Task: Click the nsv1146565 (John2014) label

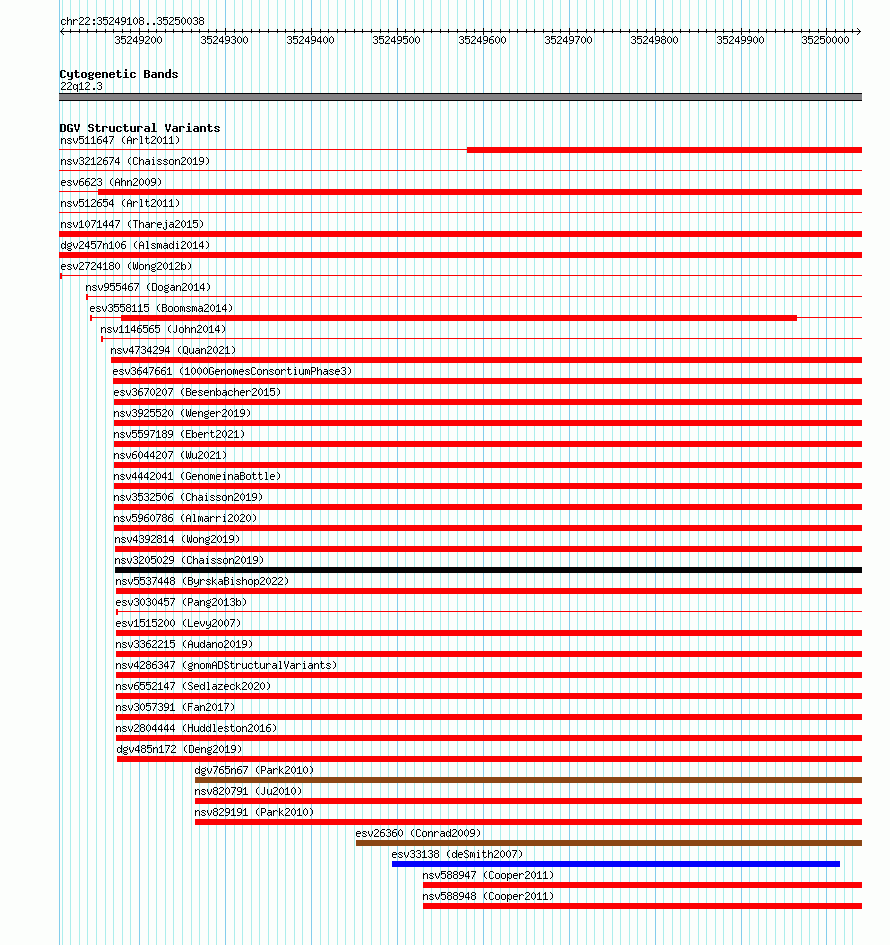Action: (163, 329)
